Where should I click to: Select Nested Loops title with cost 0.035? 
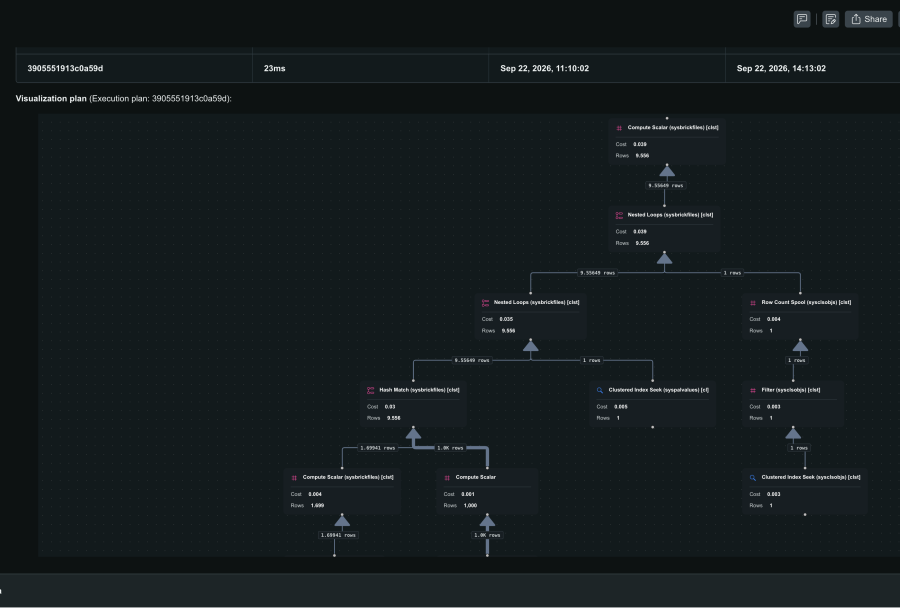537,302
